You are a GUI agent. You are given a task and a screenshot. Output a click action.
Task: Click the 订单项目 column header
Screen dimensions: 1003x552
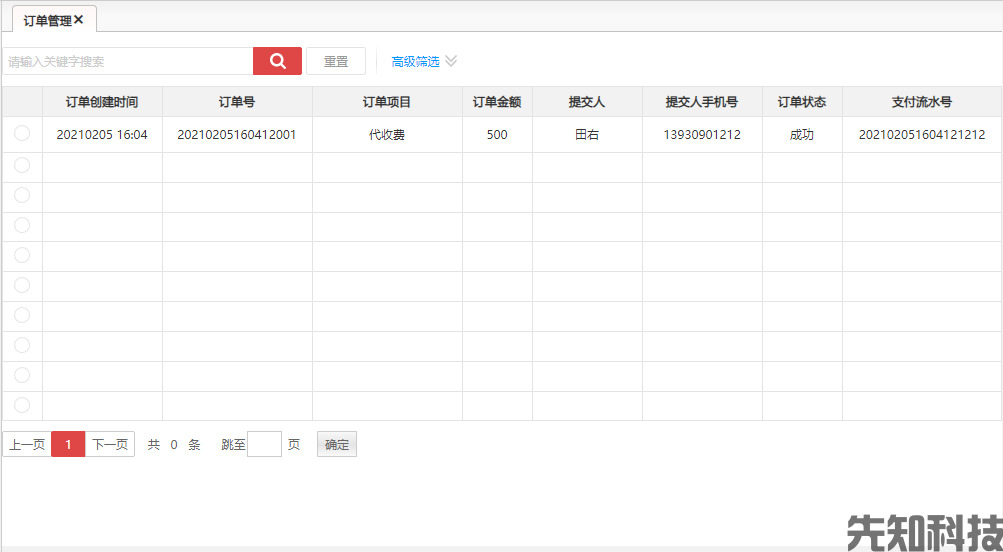[387, 102]
